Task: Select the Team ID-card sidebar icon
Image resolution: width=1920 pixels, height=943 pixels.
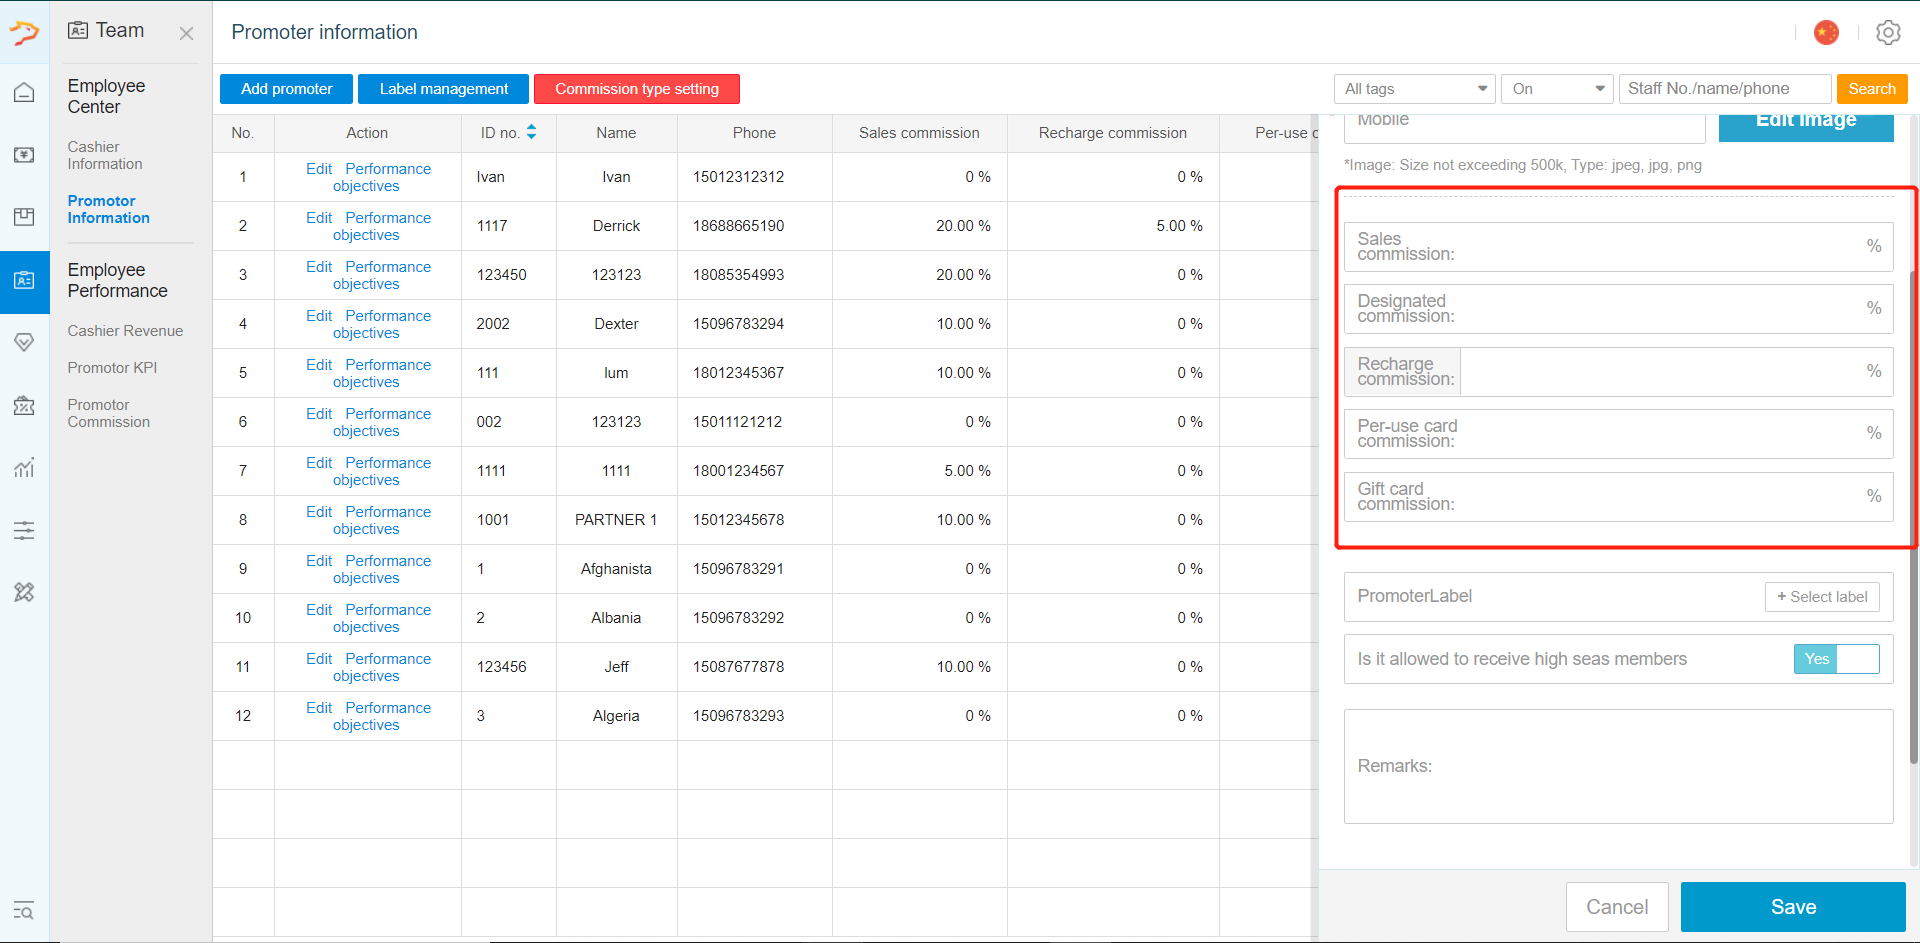Action: pyautogui.click(x=24, y=281)
